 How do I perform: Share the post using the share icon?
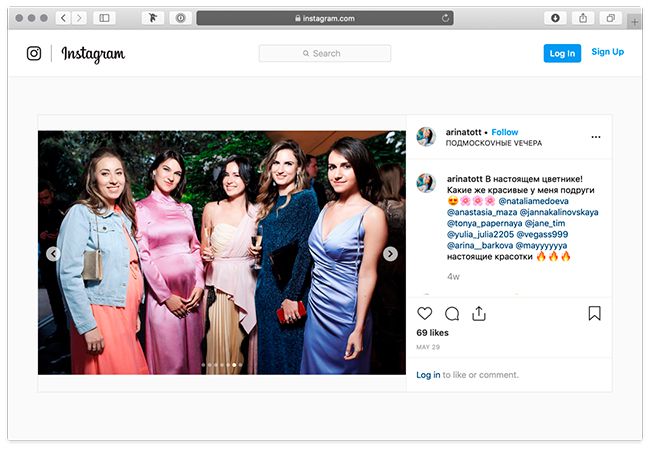(479, 313)
